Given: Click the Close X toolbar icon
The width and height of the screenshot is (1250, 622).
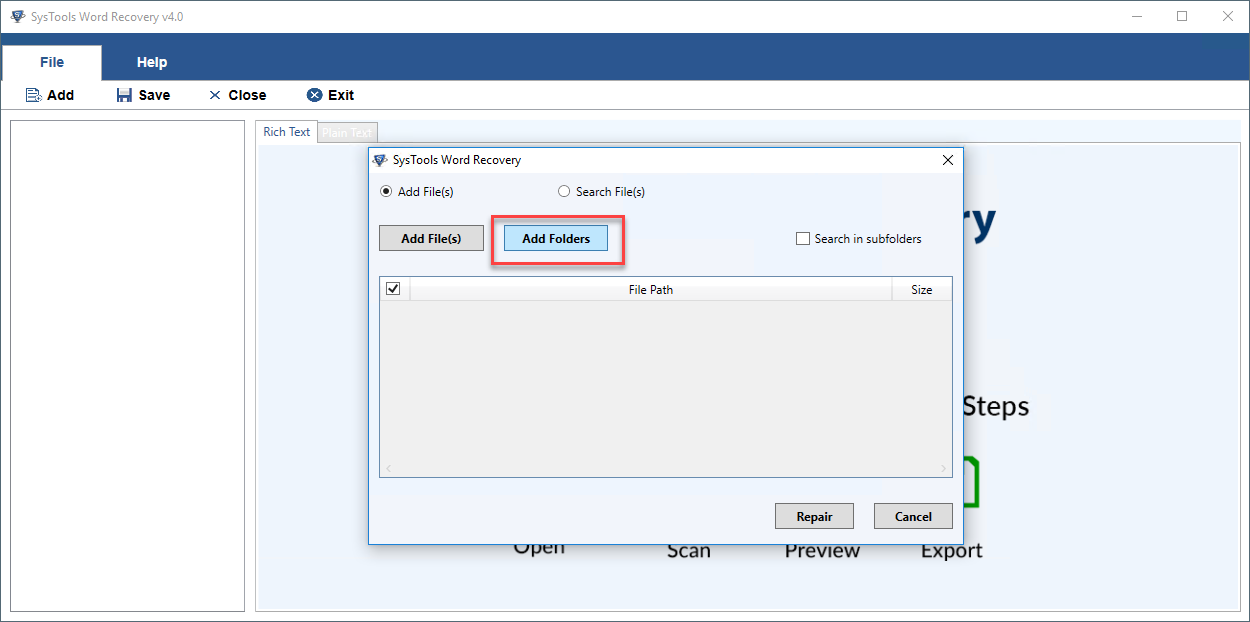Looking at the screenshot, I should [x=215, y=95].
